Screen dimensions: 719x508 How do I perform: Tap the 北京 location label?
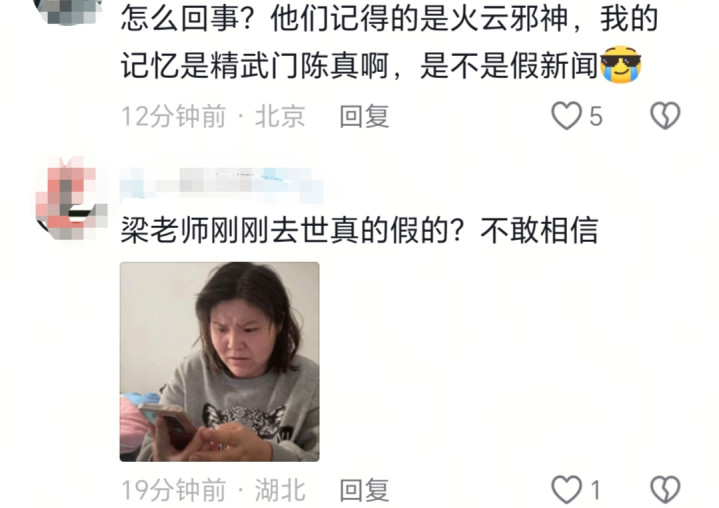tap(280, 116)
